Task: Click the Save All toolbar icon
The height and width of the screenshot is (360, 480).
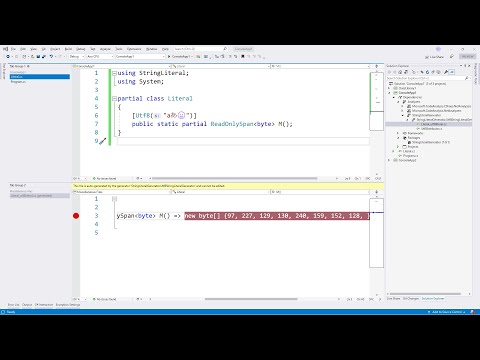Action: click(43, 57)
